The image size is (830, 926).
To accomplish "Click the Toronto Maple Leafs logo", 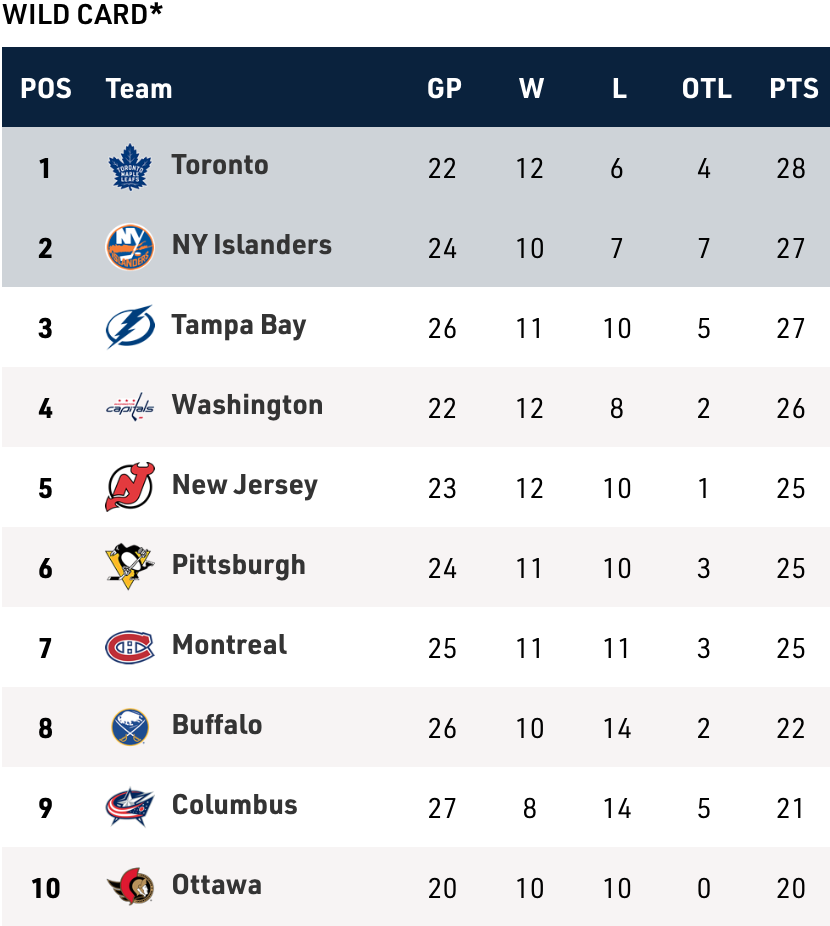I will tap(129, 167).
